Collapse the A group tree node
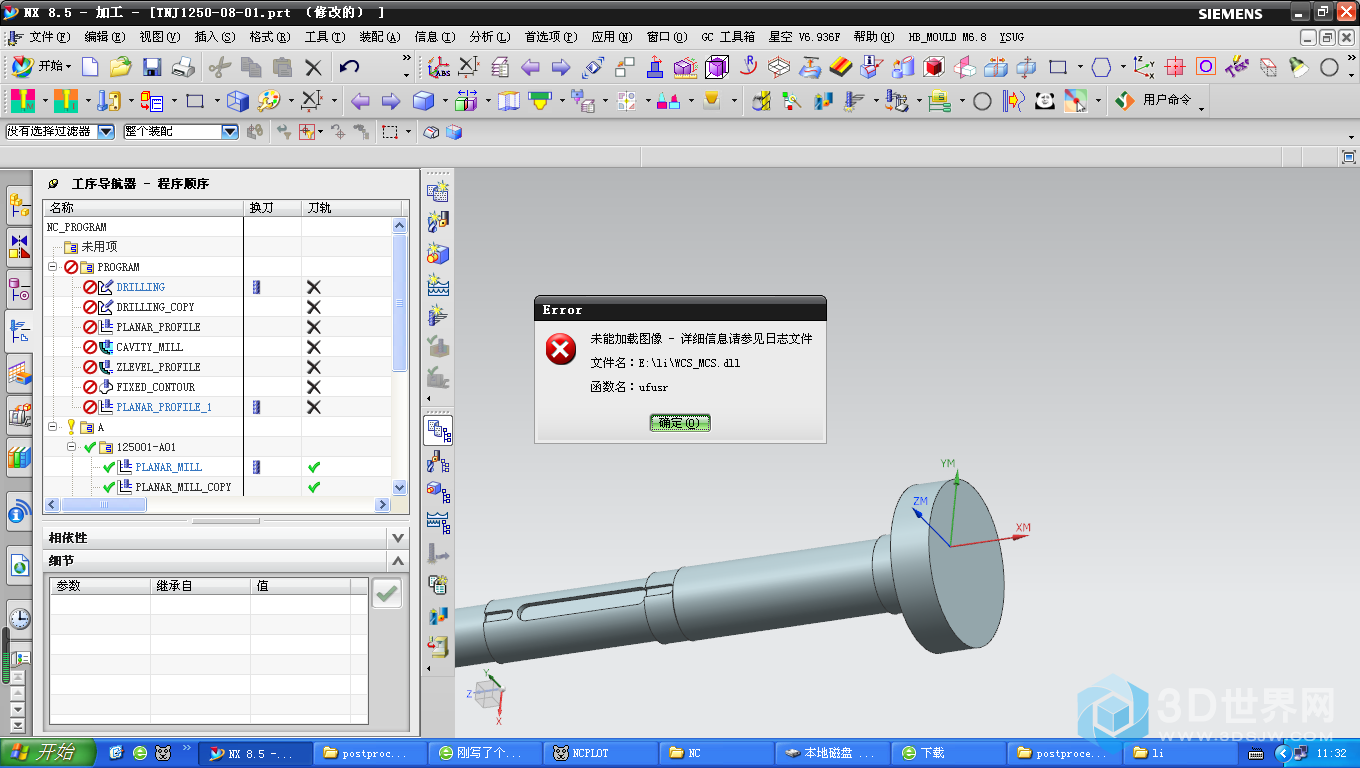 tap(52, 427)
